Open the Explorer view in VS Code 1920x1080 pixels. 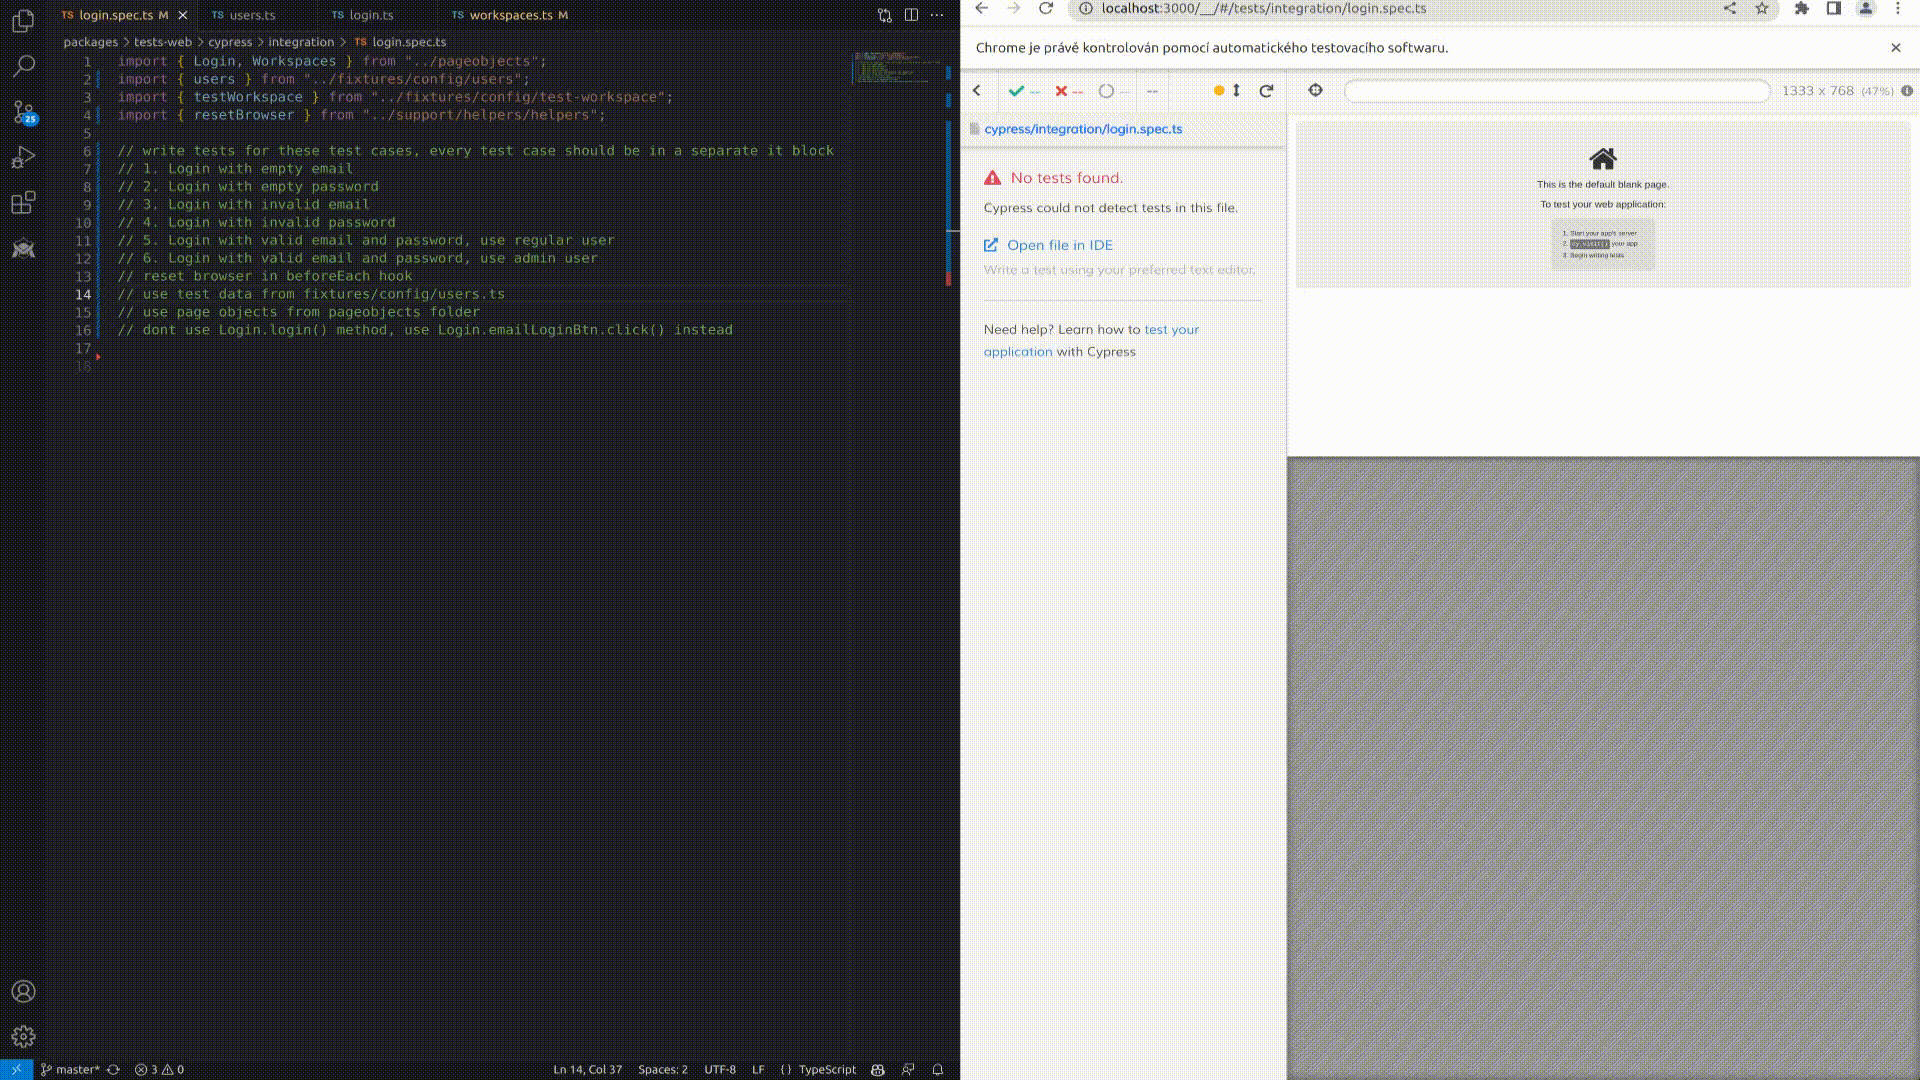pos(23,21)
